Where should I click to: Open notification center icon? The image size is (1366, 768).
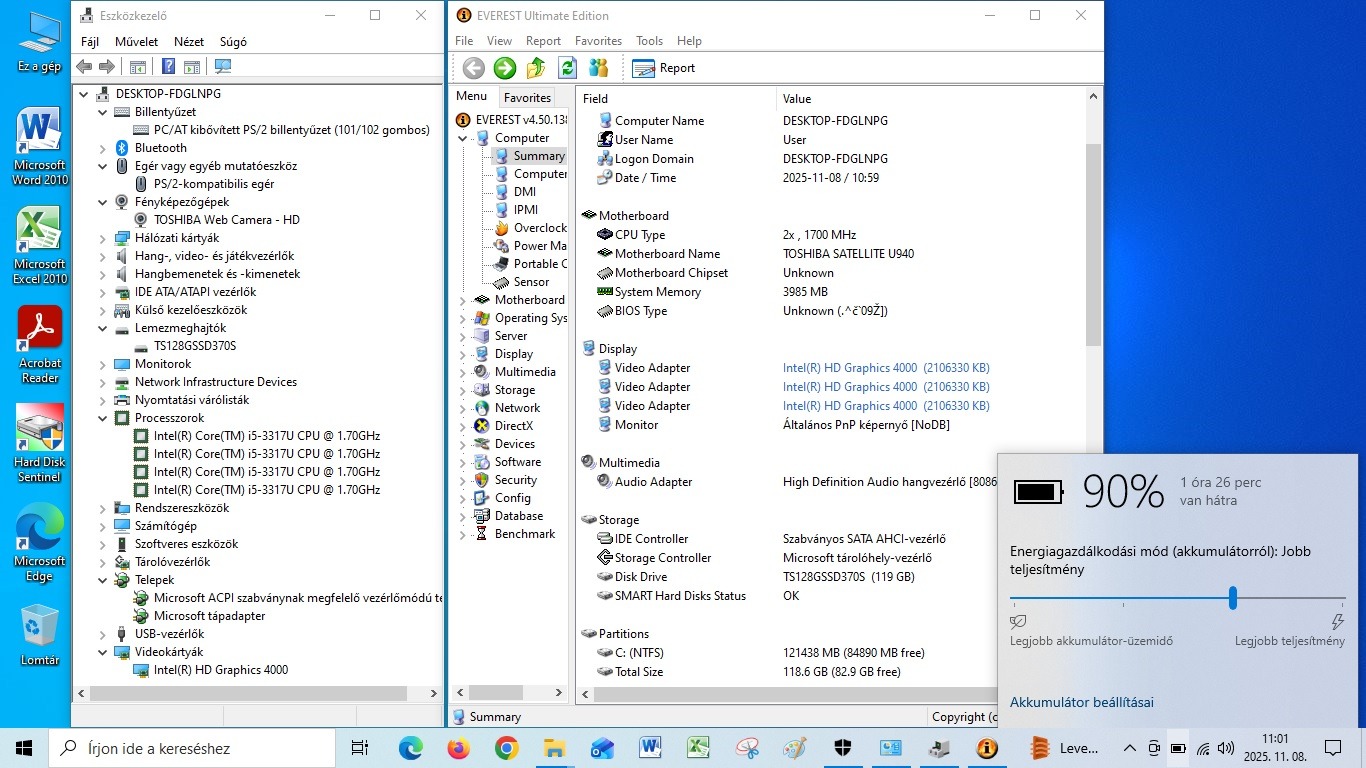(x=1333, y=748)
